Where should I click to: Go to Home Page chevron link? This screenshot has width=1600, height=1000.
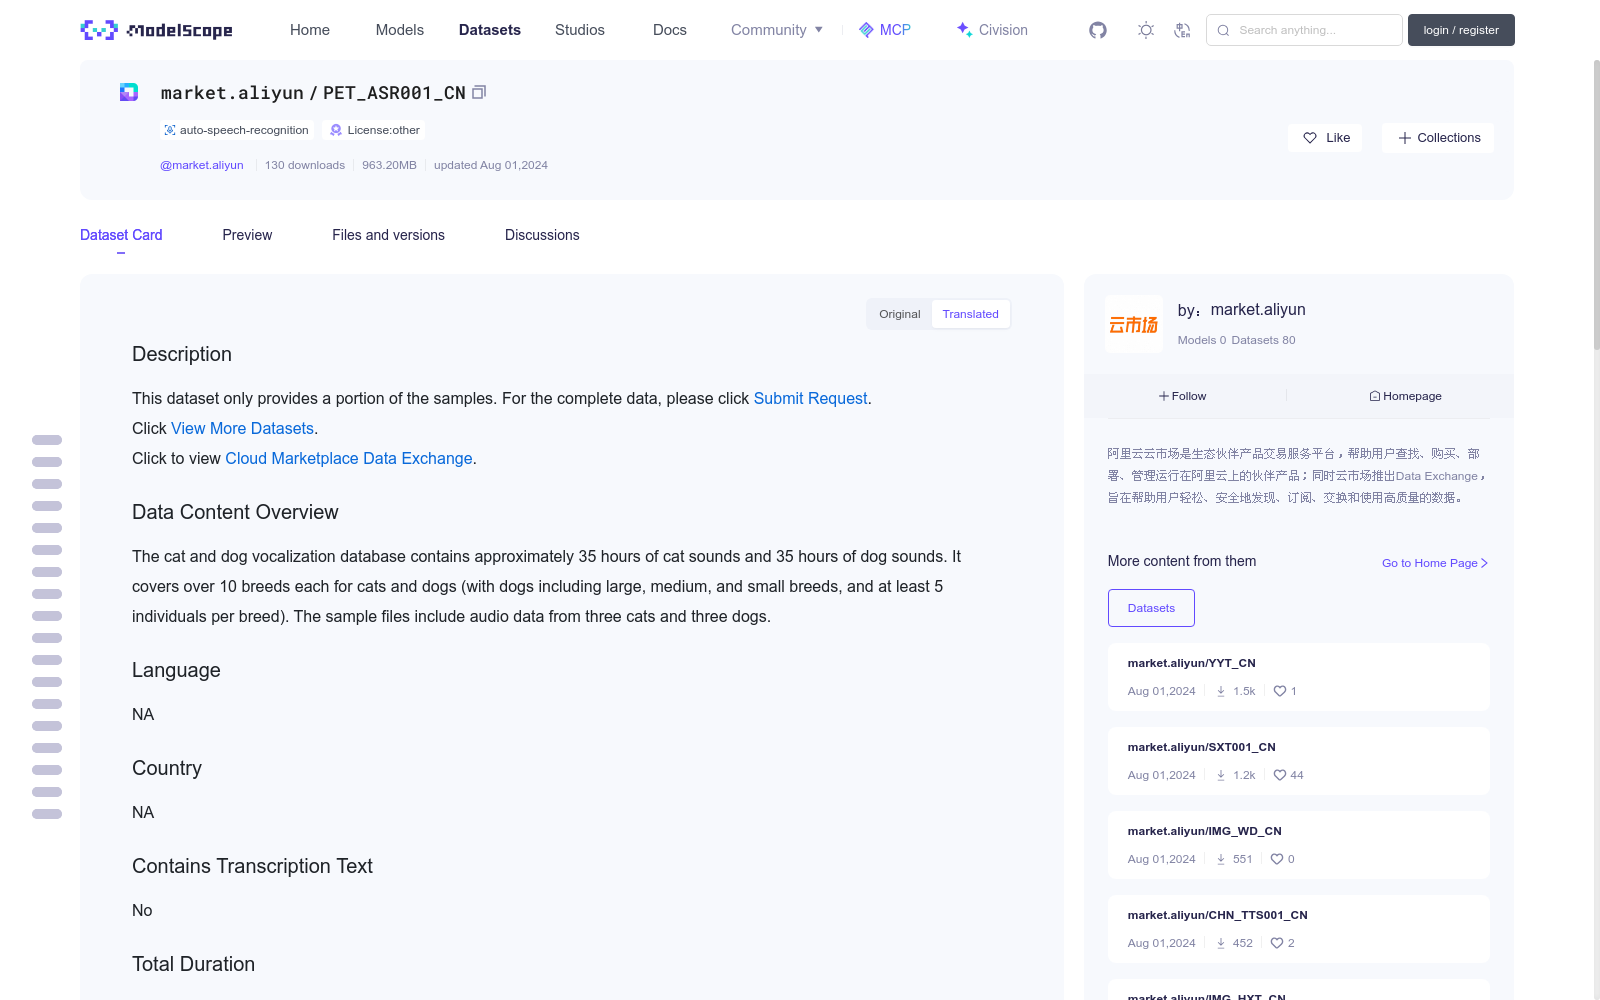(x=1435, y=563)
